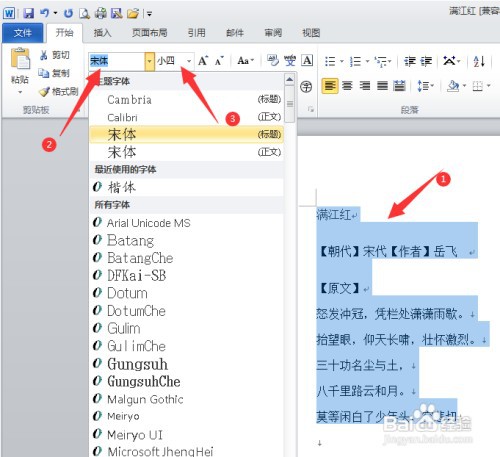Click the Enclose Characters 字 icon

(306, 87)
